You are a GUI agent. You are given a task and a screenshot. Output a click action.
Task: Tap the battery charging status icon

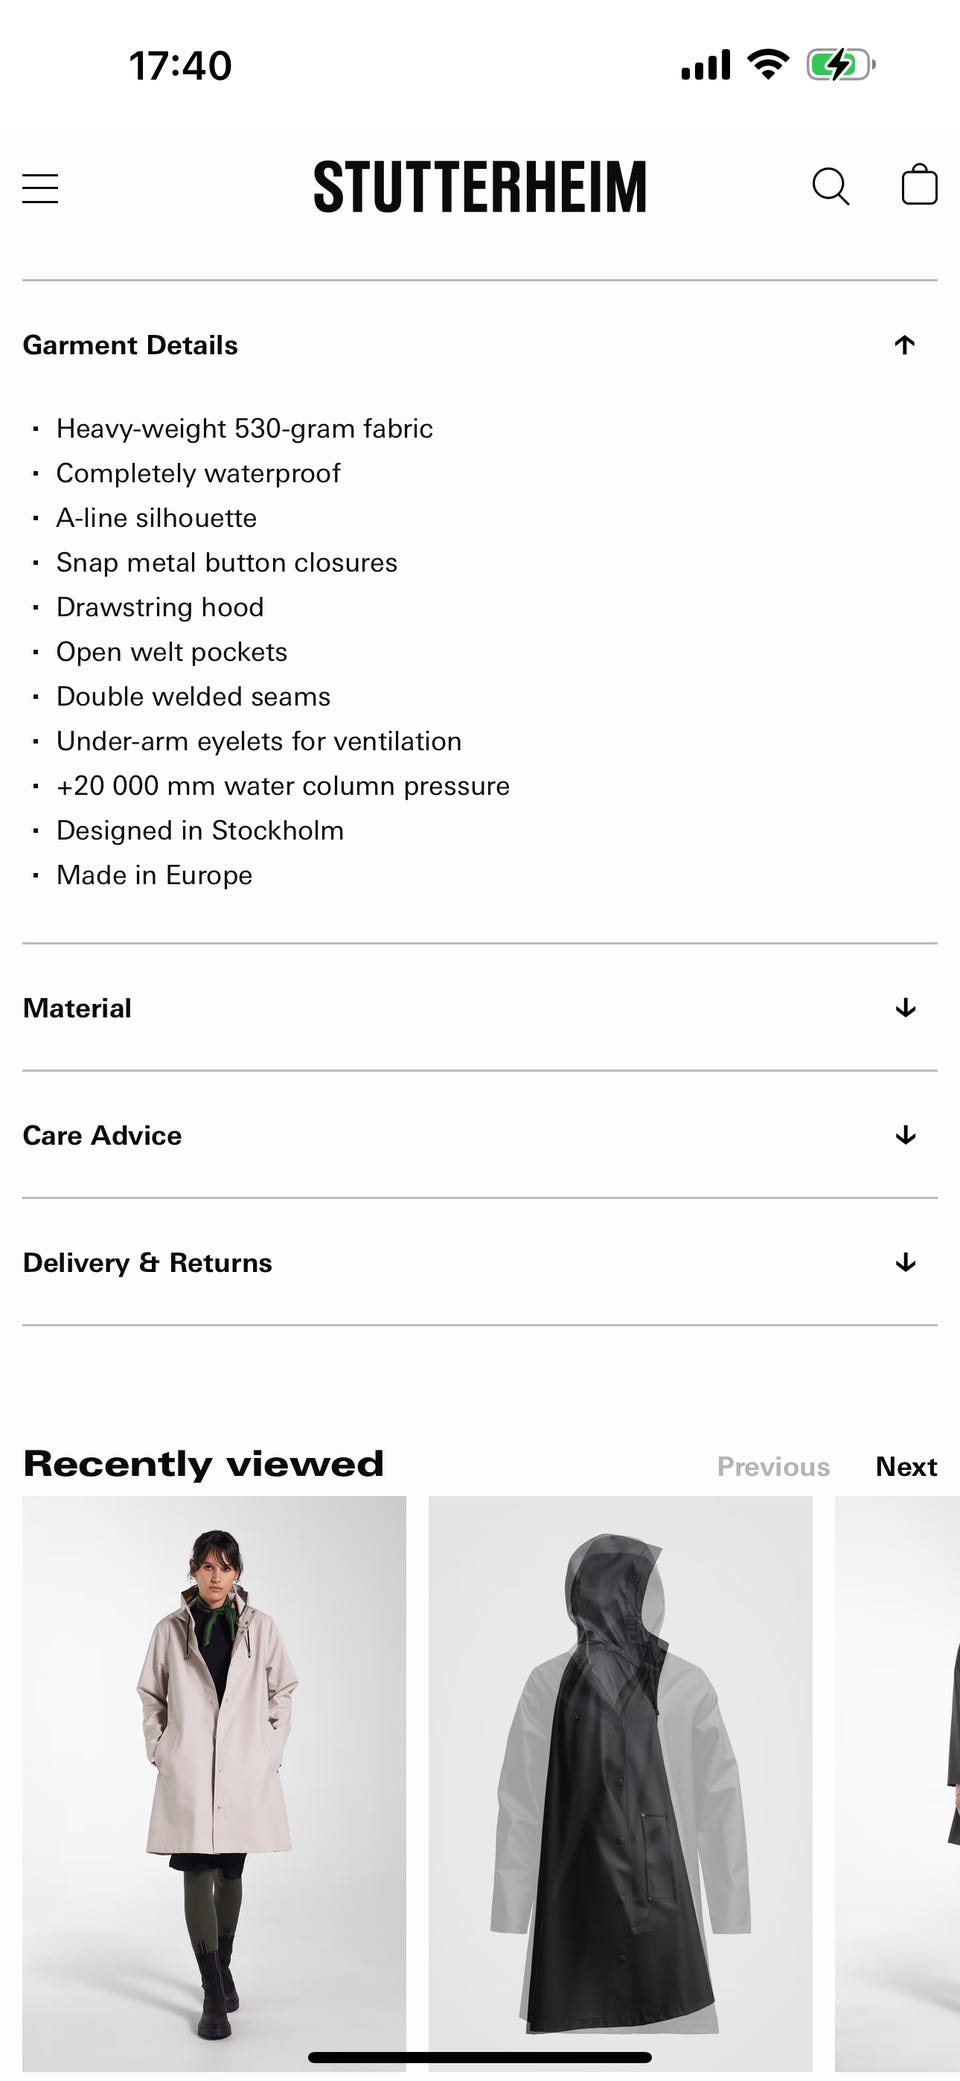840,65
